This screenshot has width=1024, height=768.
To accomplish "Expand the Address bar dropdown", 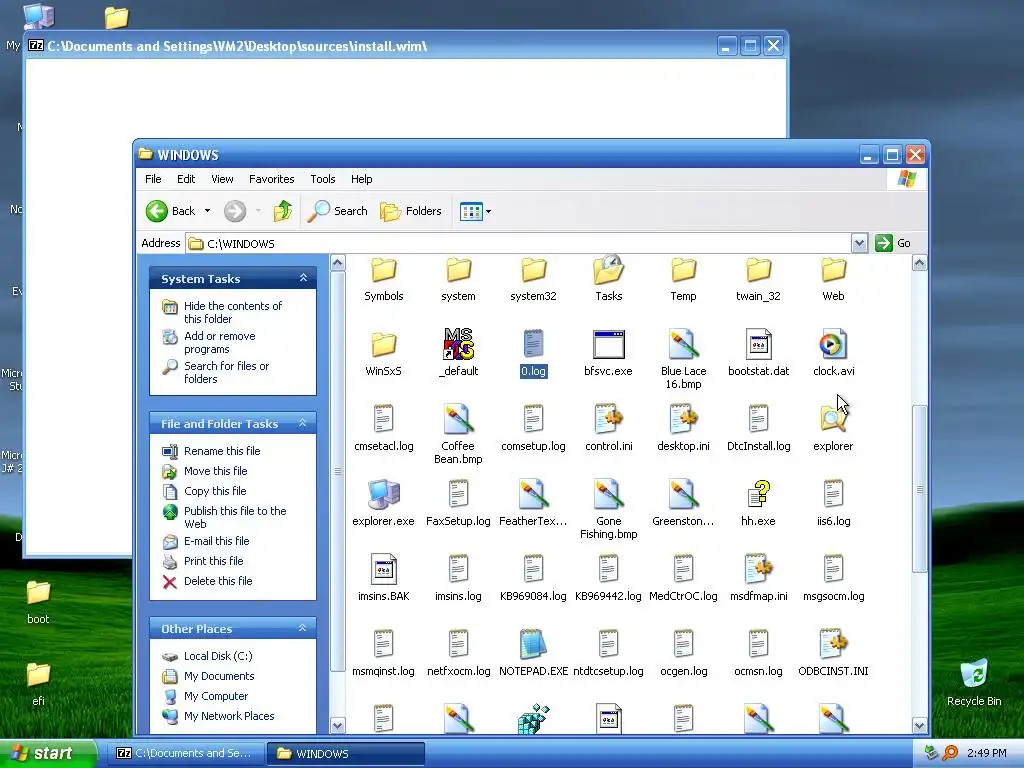I will pyautogui.click(x=859, y=244).
